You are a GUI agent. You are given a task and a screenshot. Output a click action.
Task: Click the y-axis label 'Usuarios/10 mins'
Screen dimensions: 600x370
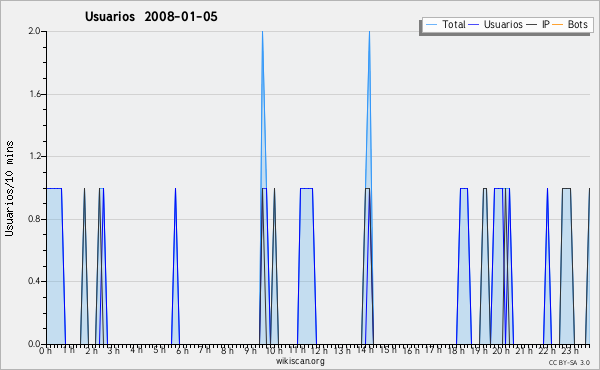click(9, 188)
